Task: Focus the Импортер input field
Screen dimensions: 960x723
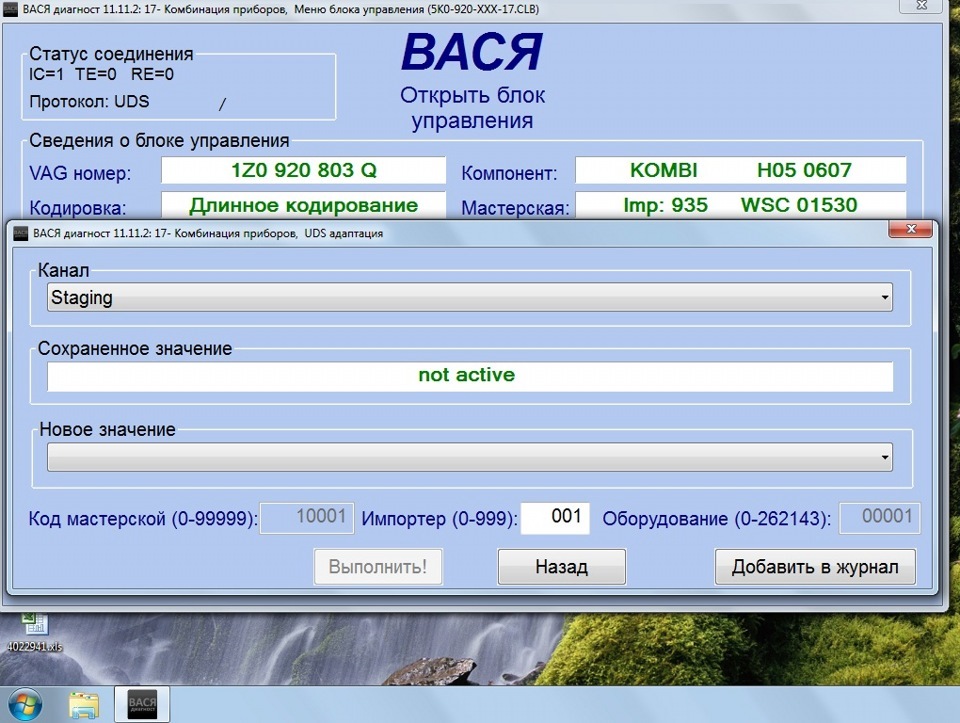Action: click(x=555, y=518)
